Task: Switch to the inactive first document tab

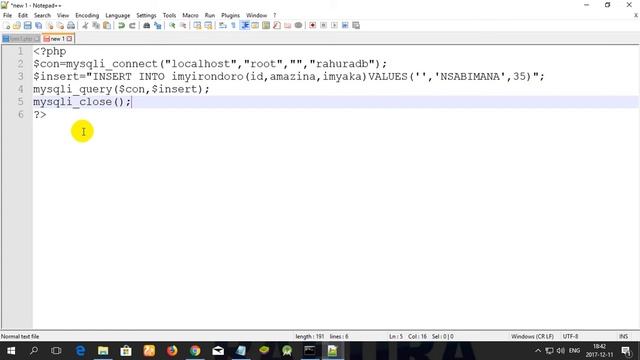Action: coord(21,39)
